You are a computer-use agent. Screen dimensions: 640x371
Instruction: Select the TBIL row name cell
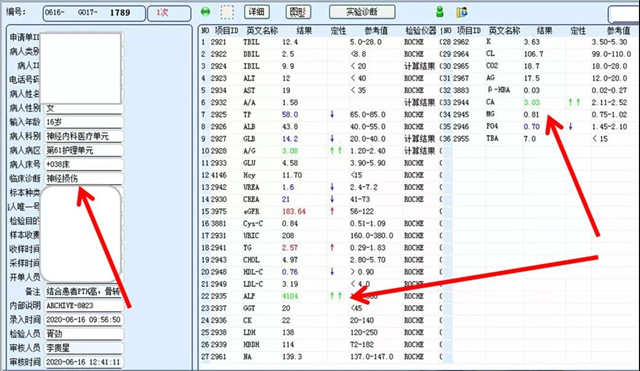pyautogui.click(x=250, y=42)
